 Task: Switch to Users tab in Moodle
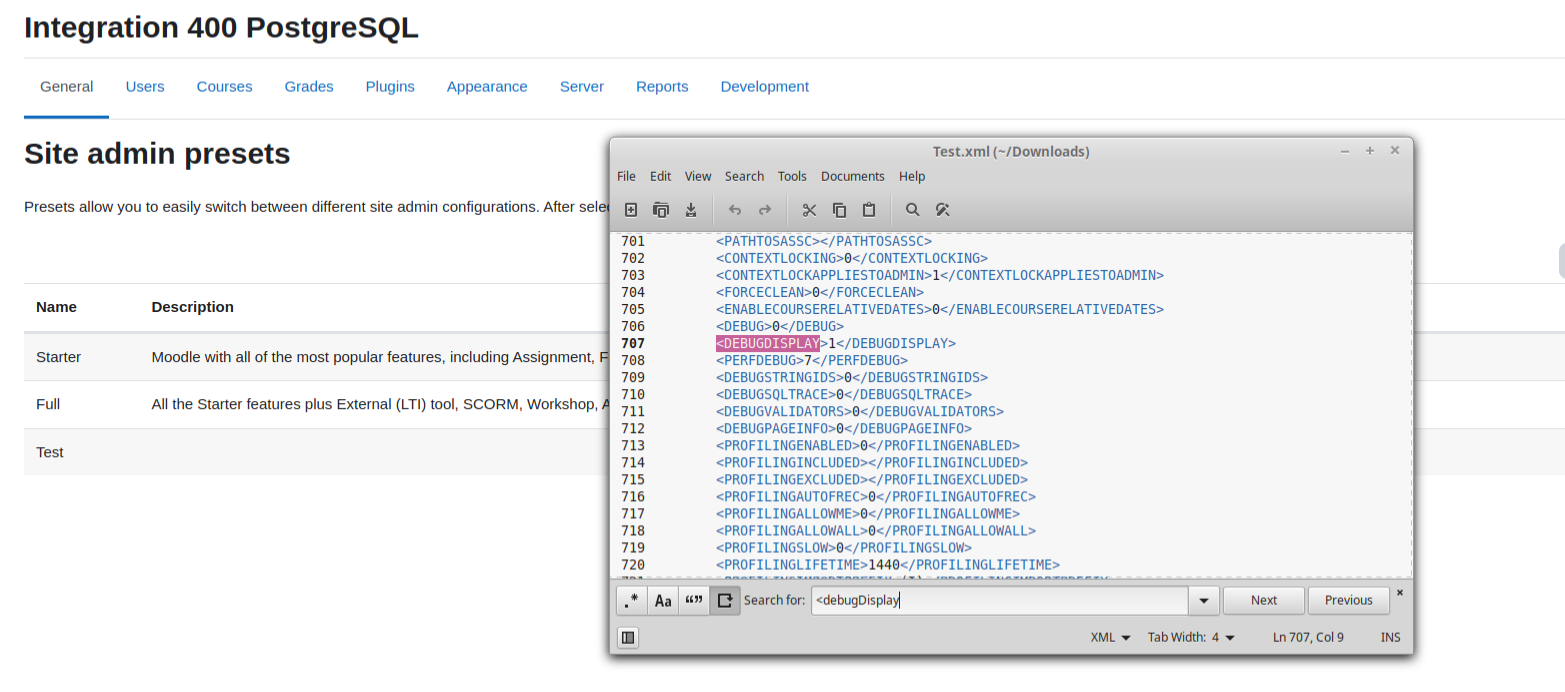145,87
